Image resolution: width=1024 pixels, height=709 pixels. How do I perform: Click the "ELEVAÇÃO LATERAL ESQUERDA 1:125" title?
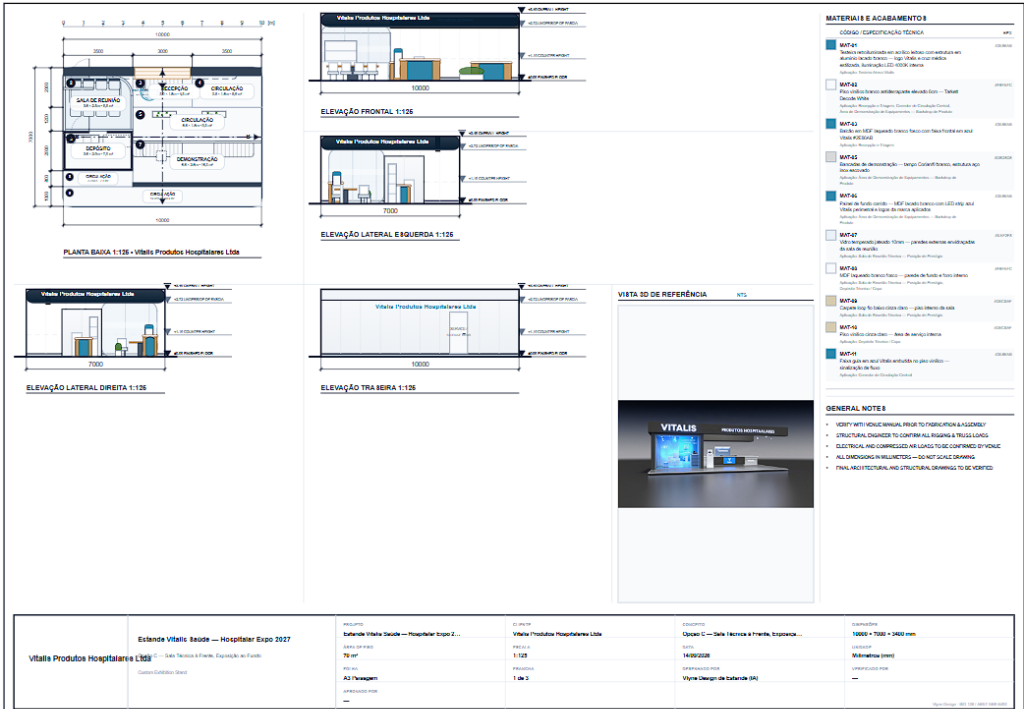point(387,234)
